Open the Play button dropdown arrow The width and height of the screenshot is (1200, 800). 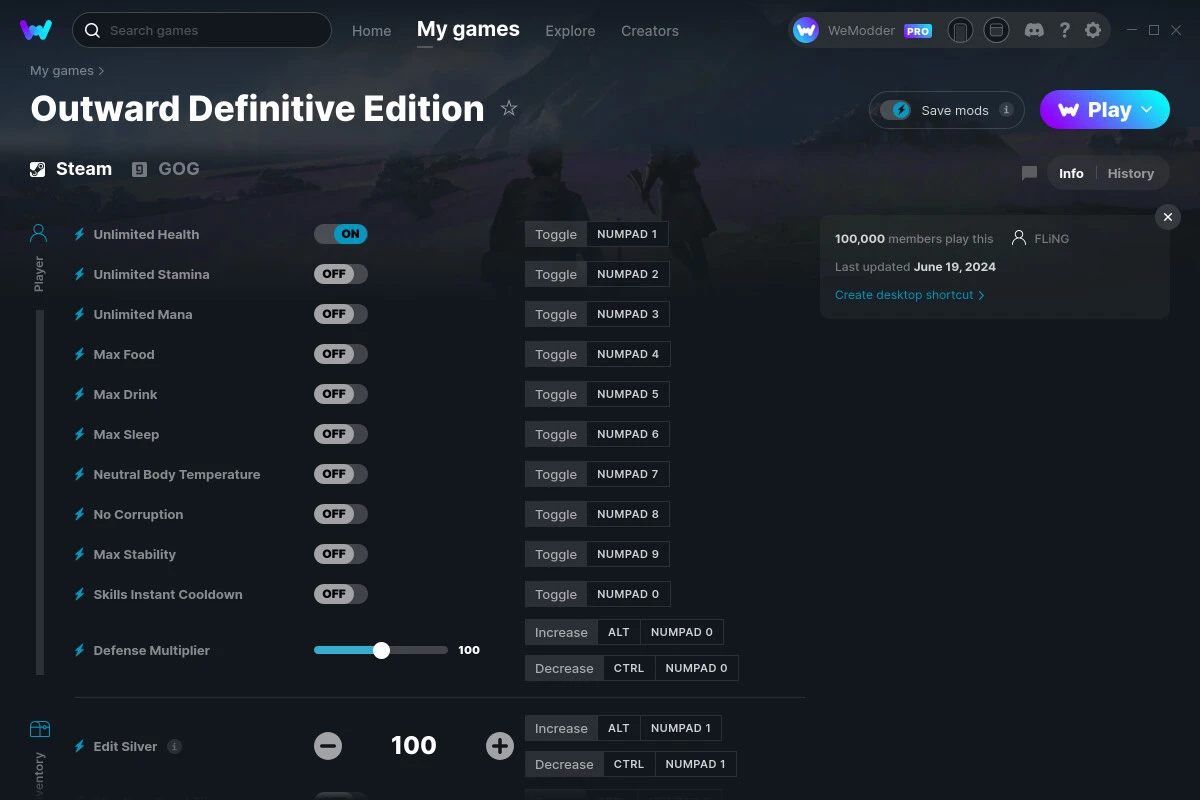1146,110
